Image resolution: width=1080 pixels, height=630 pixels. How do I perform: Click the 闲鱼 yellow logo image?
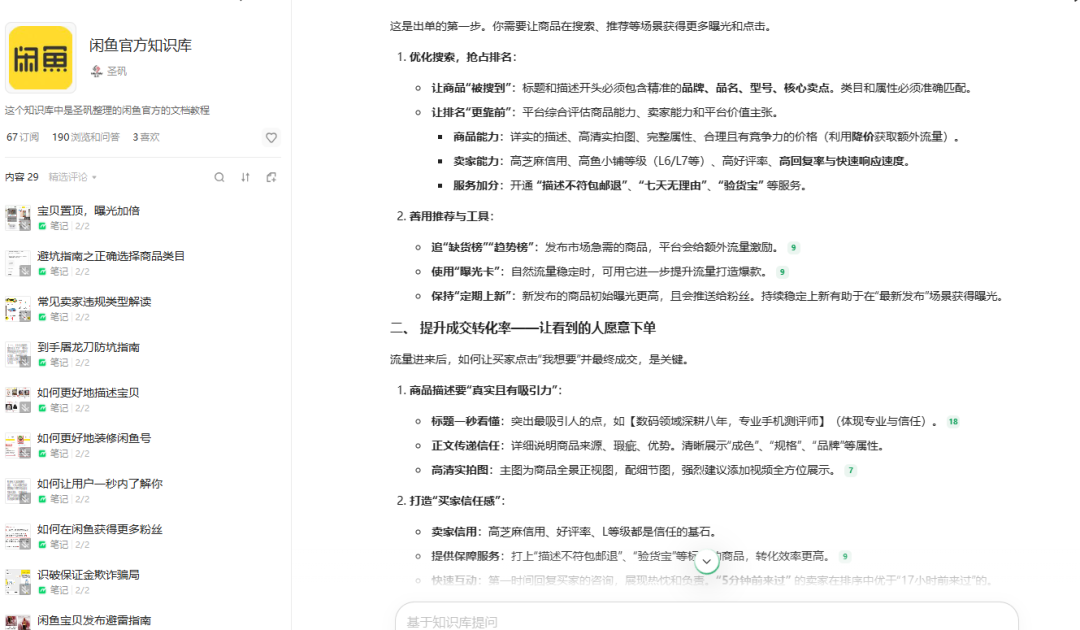[x=41, y=58]
